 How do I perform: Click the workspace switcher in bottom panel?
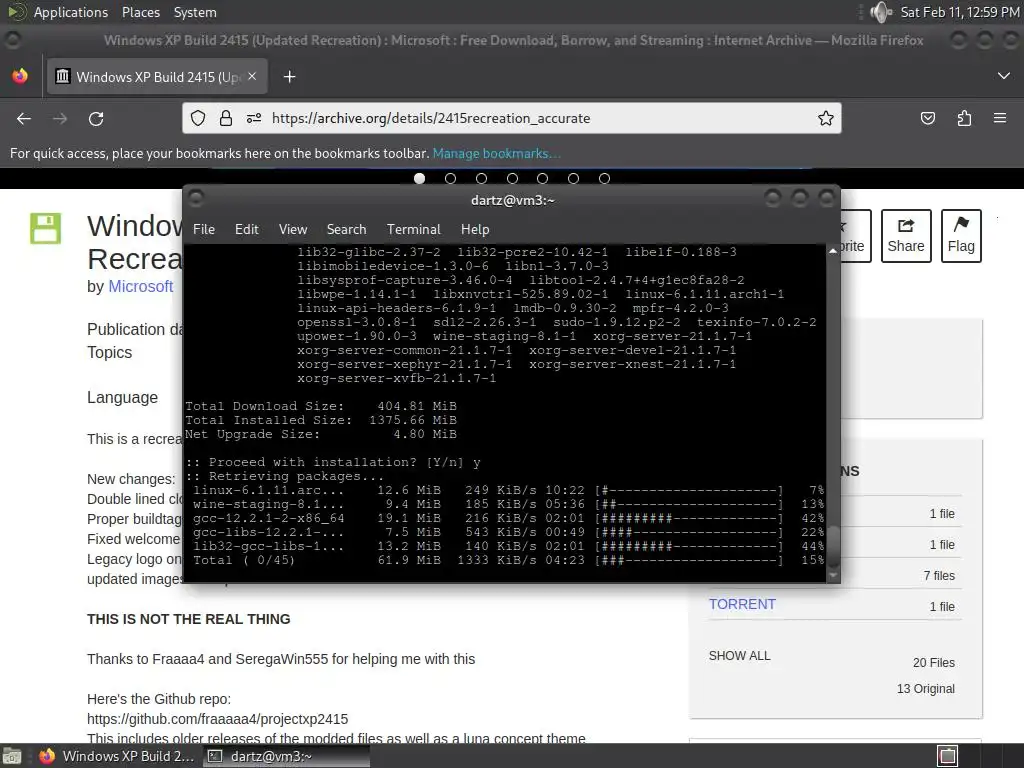[948, 756]
